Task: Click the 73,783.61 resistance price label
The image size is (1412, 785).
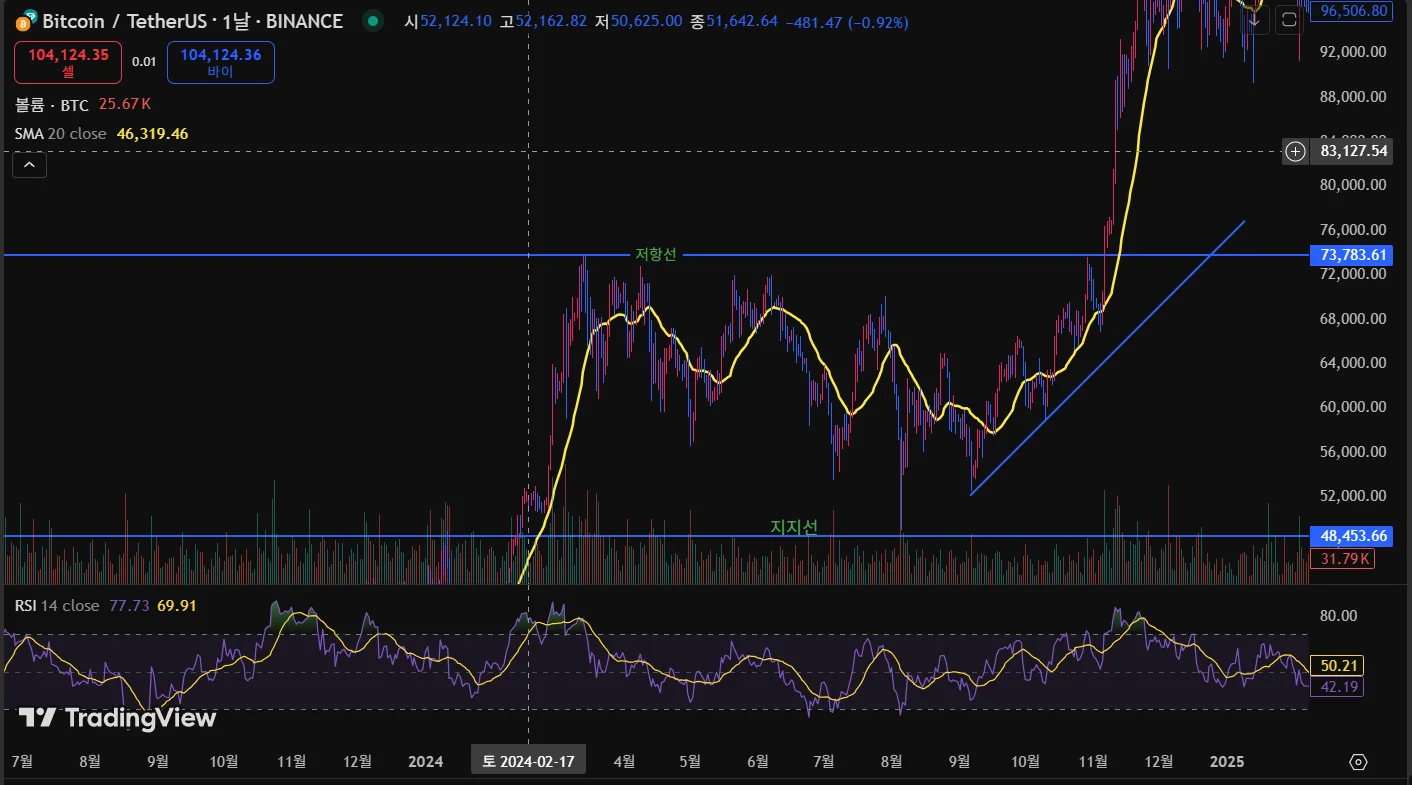Action: pos(1350,255)
